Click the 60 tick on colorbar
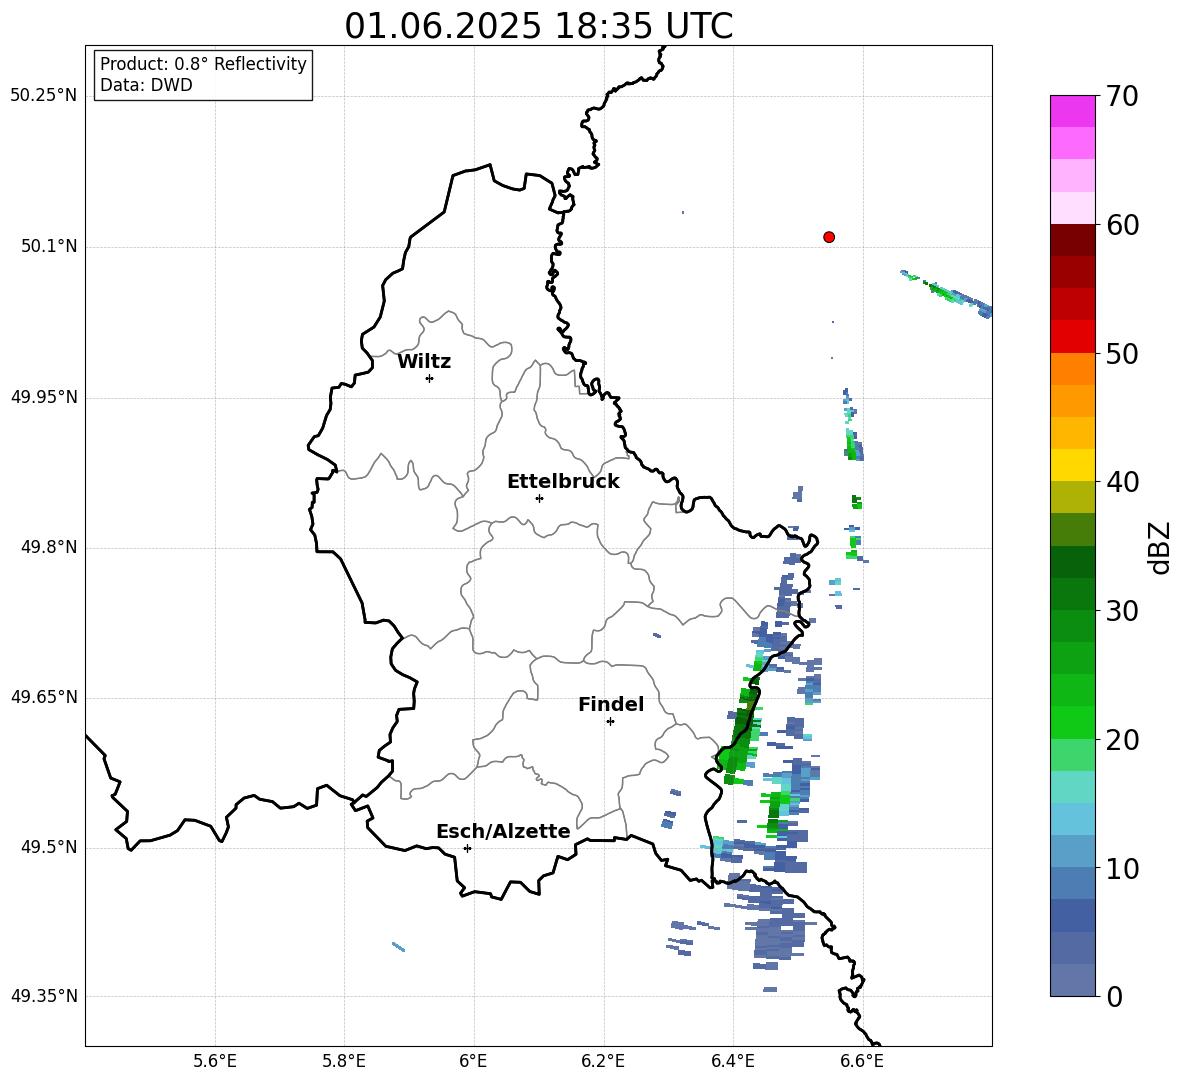This screenshot has width=1184, height=1081. click(x=1123, y=225)
